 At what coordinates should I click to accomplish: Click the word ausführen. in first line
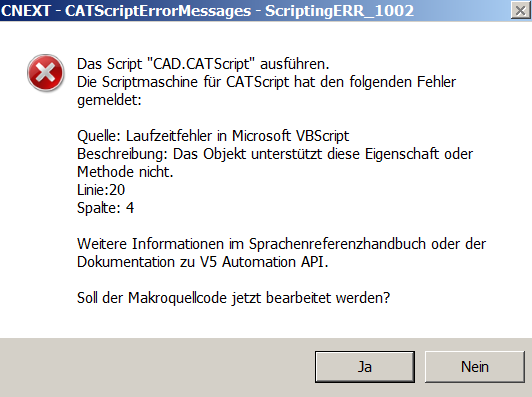click(x=295, y=64)
